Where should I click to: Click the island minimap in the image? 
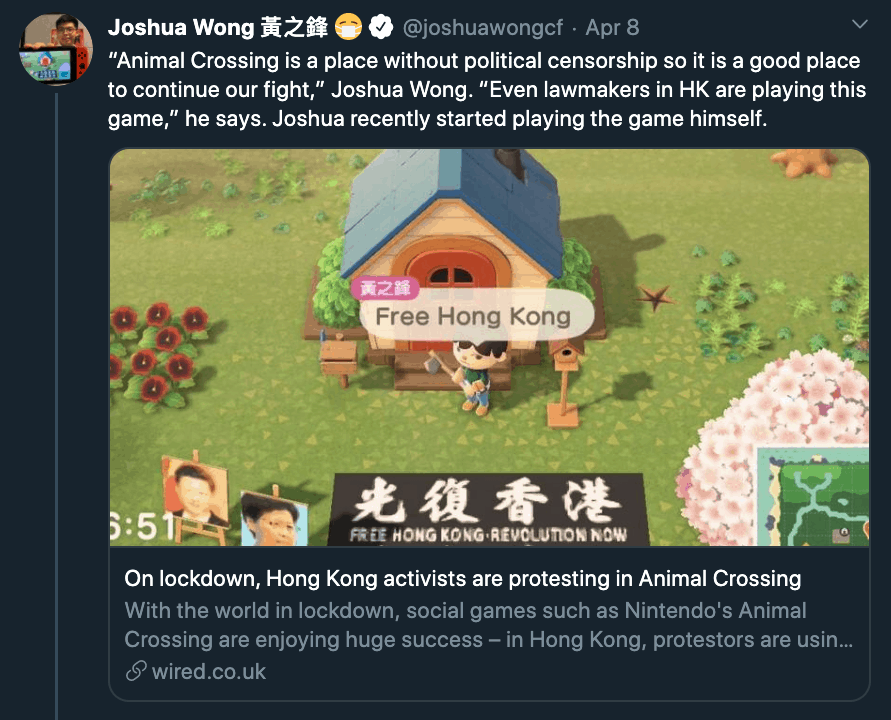point(813,496)
